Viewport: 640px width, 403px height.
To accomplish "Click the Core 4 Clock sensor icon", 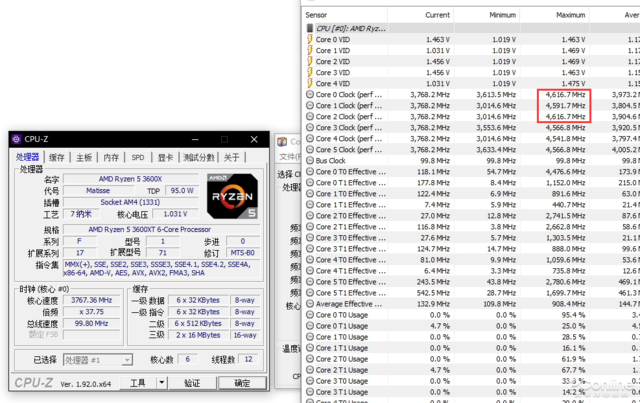I will click(310, 138).
